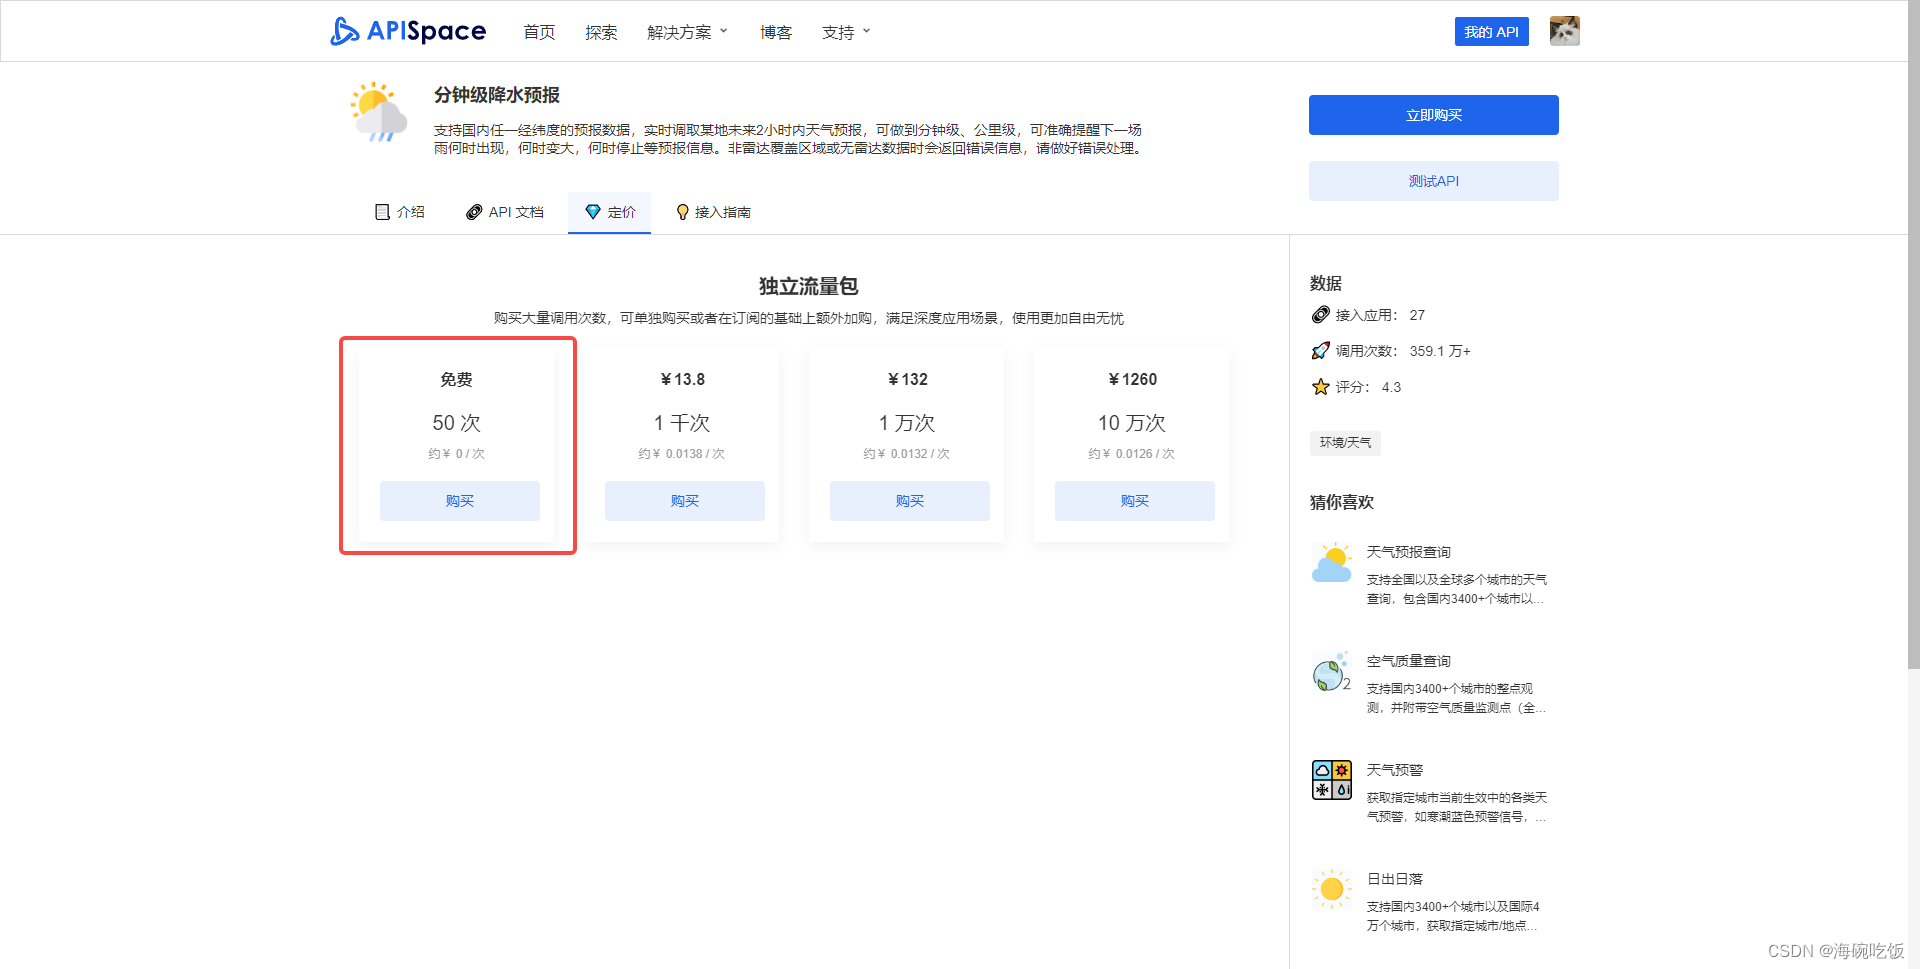The width and height of the screenshot is (1920, 969).
Task: Click the 测试API button
Action: [x=1433, y=181]
